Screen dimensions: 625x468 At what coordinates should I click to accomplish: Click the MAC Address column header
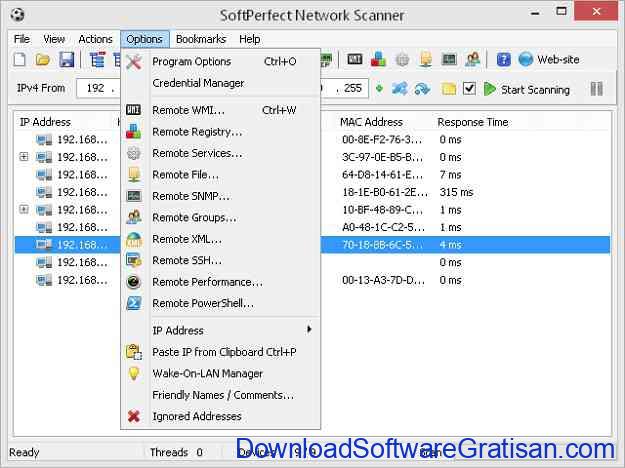tap(371, 122)
